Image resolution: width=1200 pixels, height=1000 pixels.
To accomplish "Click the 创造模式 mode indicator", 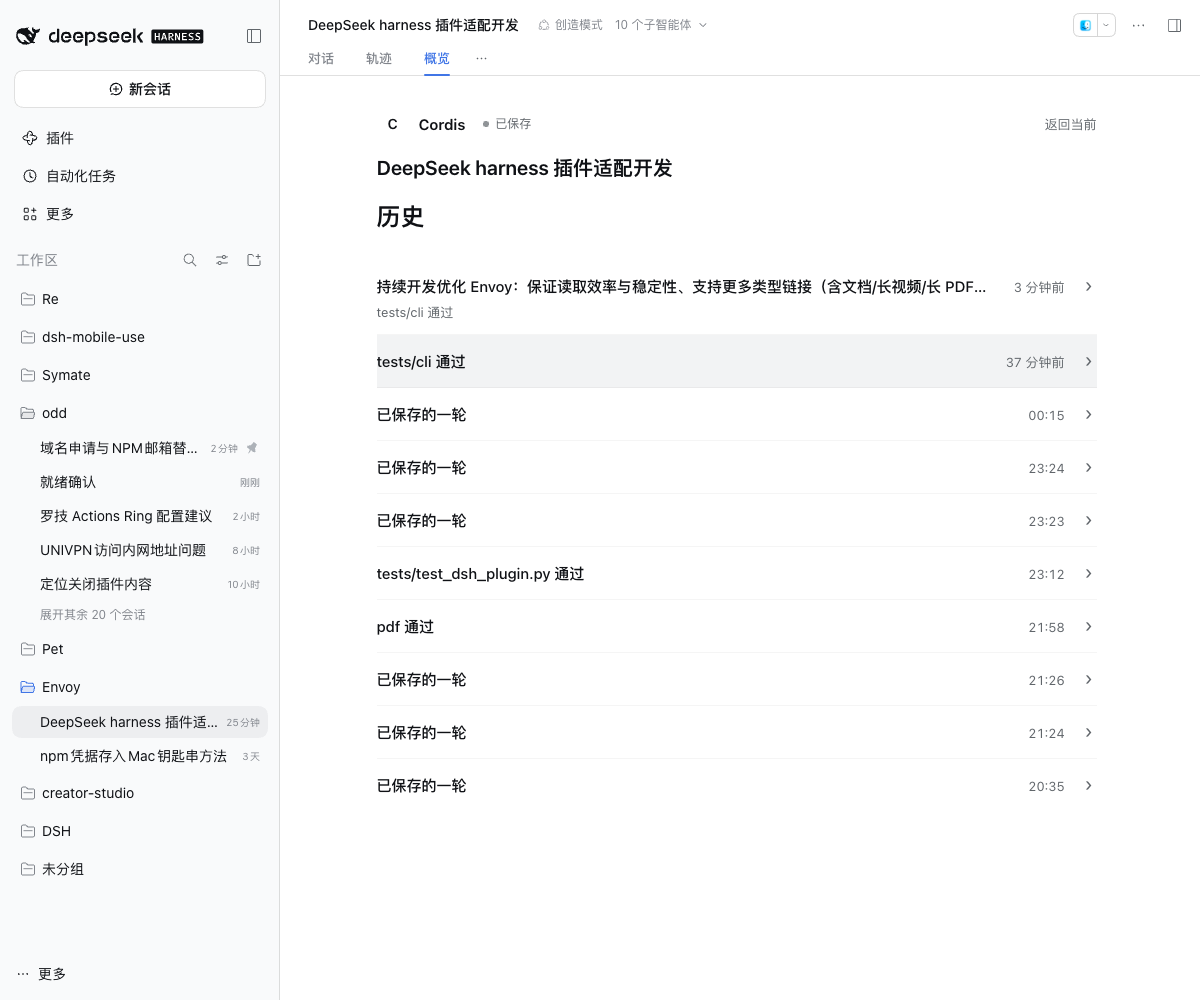I will tap(570, 25).
